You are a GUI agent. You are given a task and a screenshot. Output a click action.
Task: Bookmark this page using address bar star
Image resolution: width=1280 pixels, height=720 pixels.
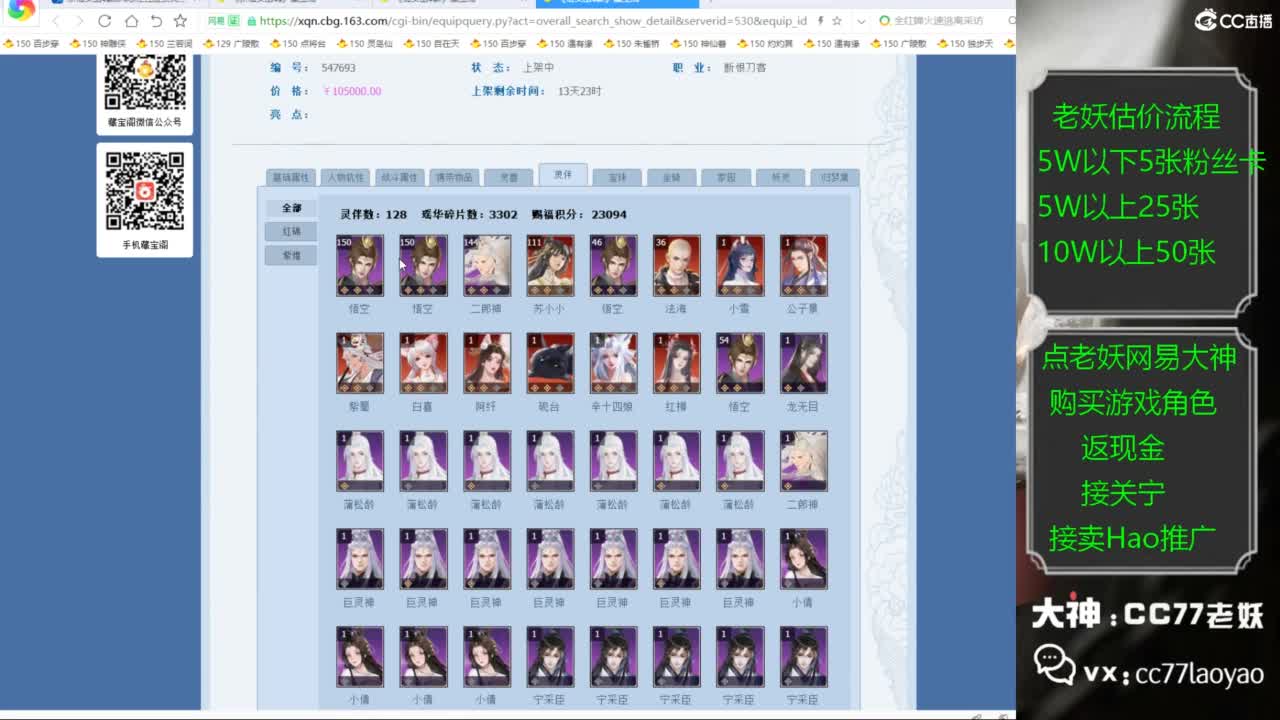click(836, 21)
